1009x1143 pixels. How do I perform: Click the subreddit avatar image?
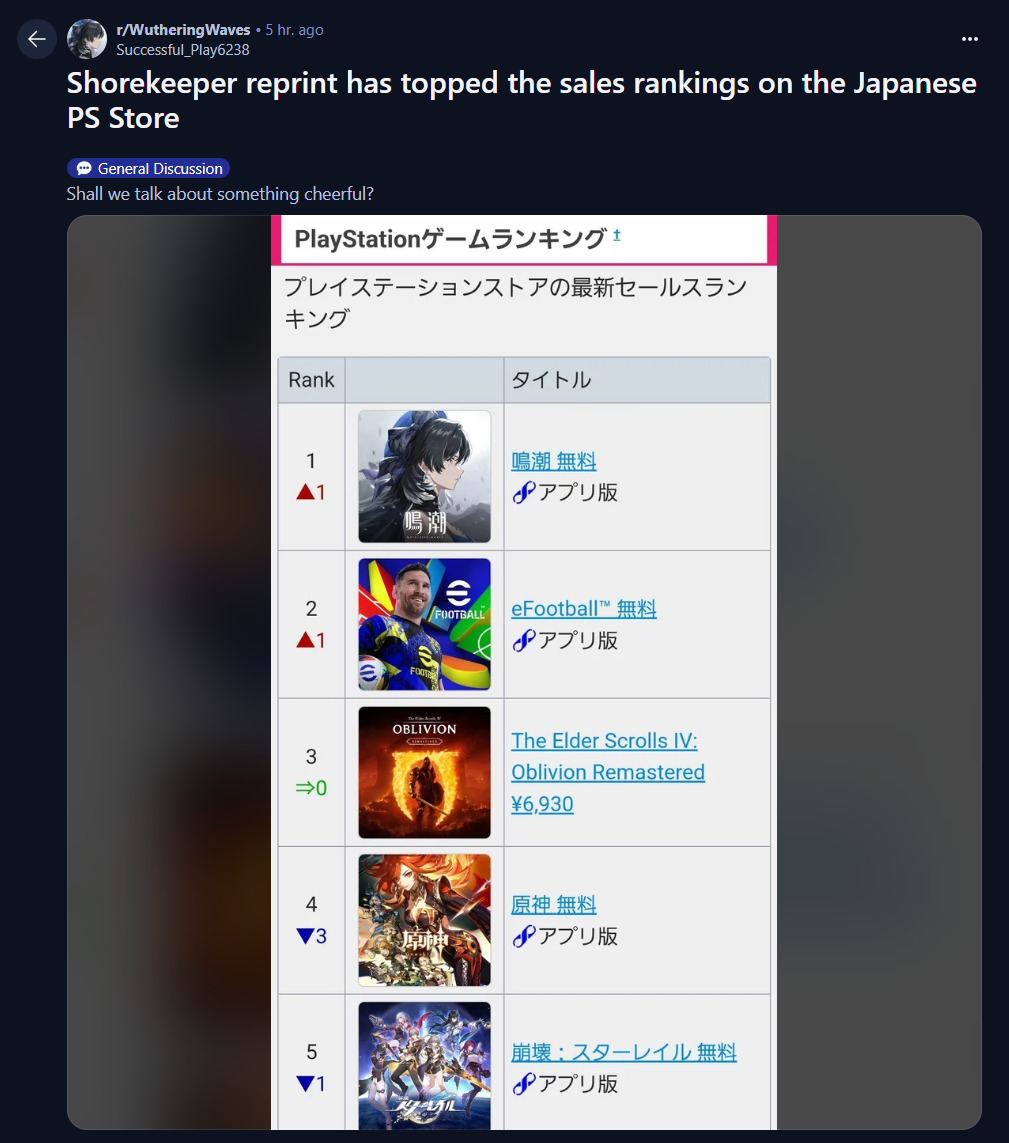coord(87,39)
